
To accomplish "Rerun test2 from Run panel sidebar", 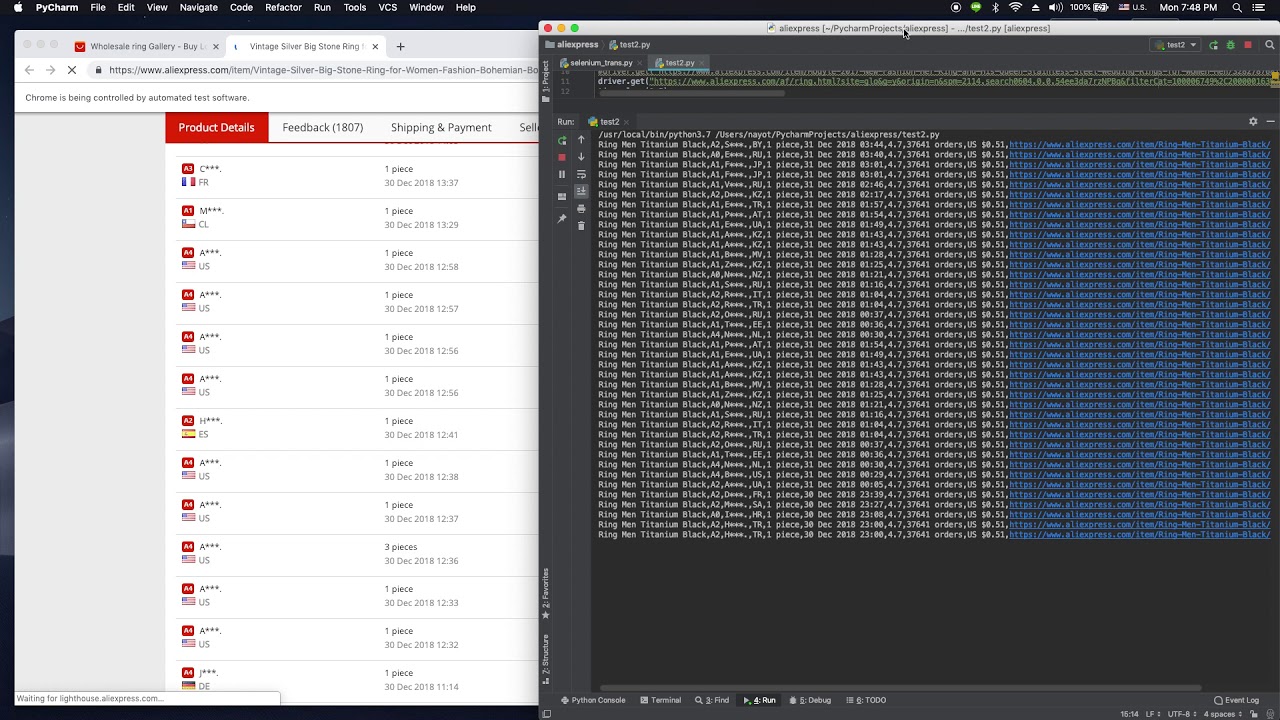I will 562,140.
